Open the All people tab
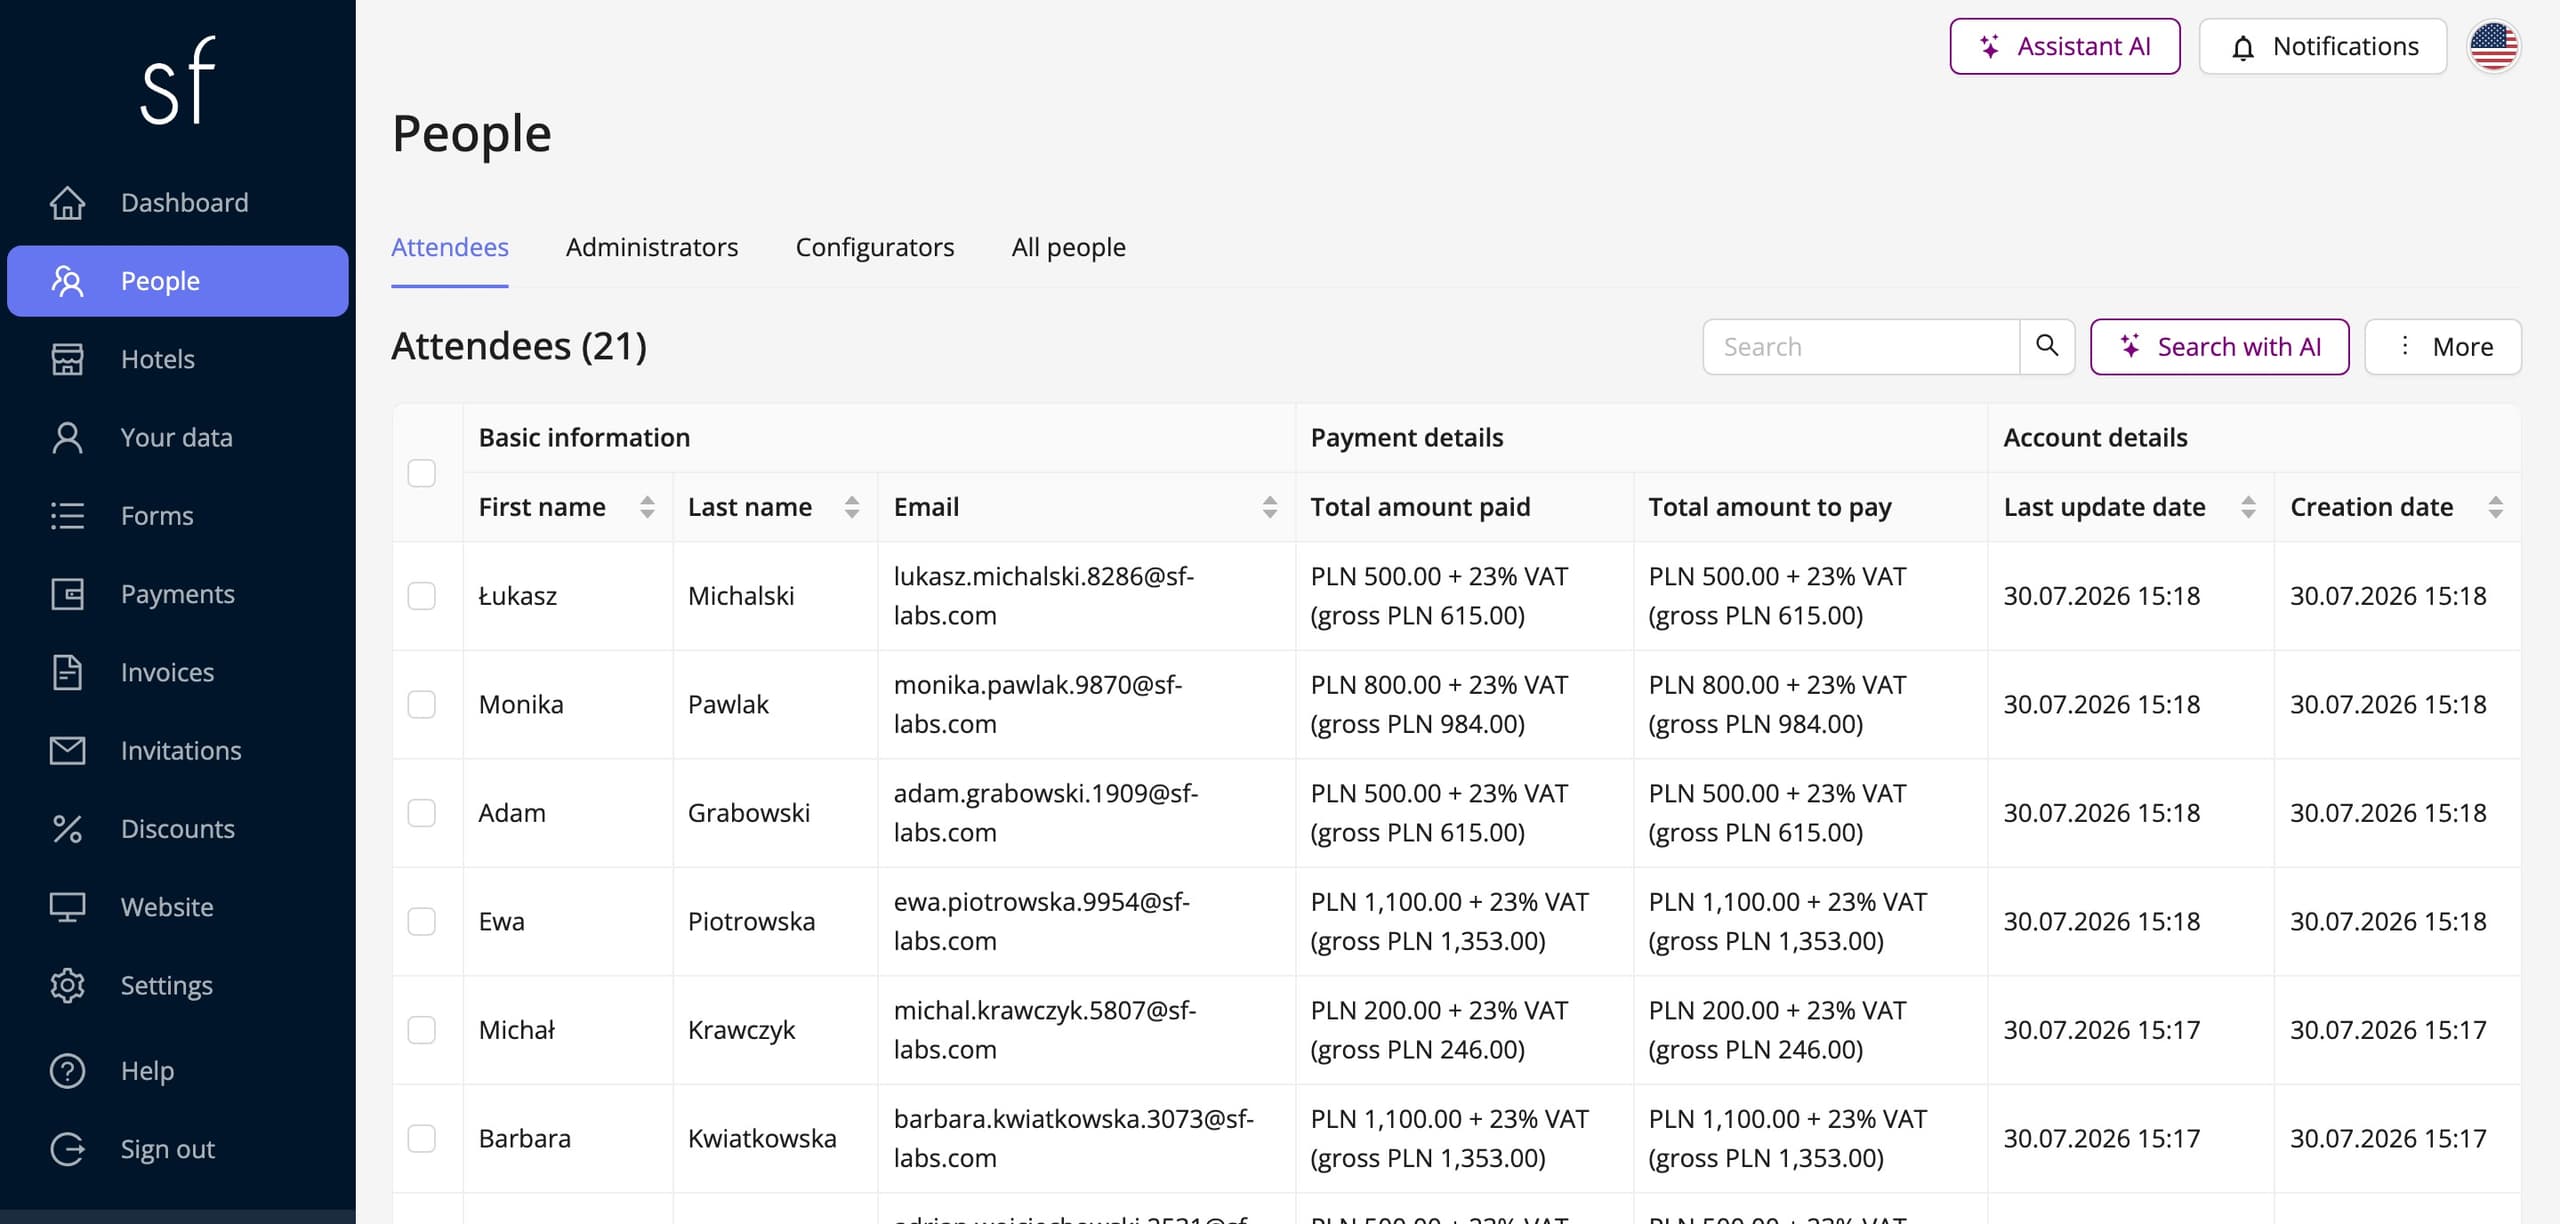Viewport: 2560px width, 1224px height. coord(1069,247)
